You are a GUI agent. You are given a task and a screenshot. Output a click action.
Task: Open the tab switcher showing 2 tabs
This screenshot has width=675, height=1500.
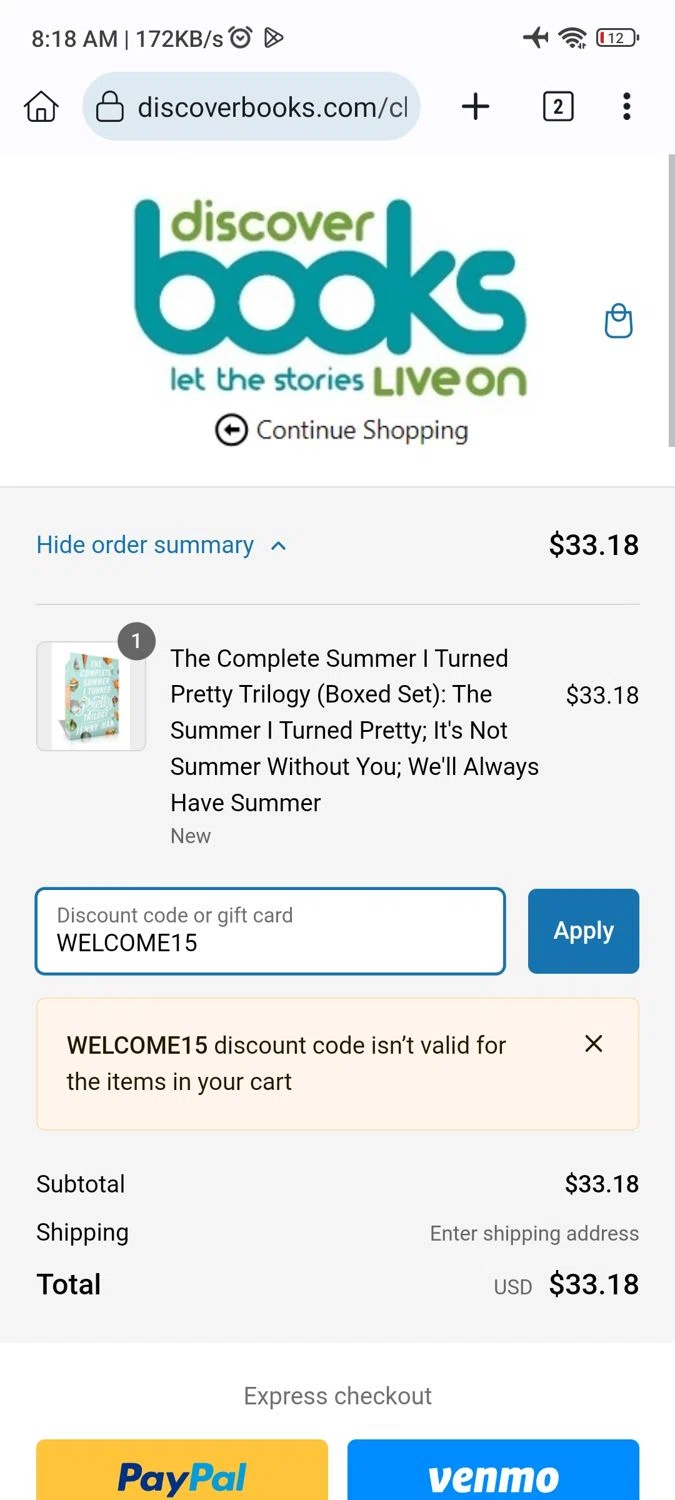point(558,106)
